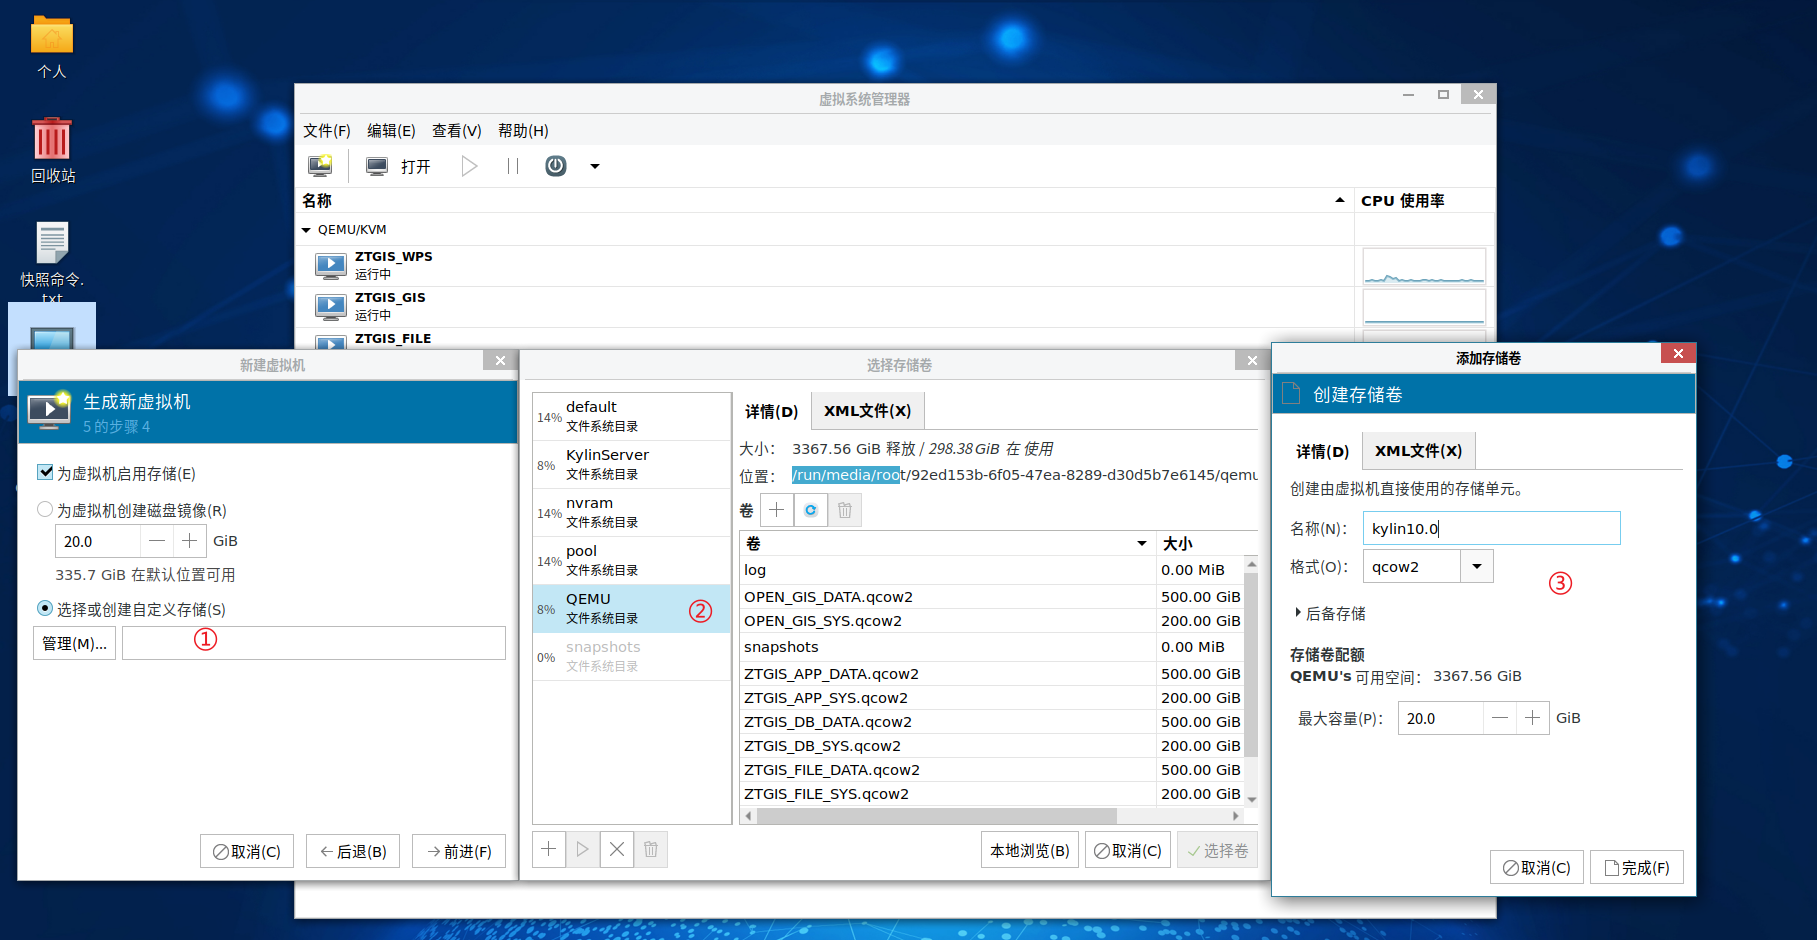
Task: Click the 完成 button to finish volume creation
Action: (x=1636, y=866)
